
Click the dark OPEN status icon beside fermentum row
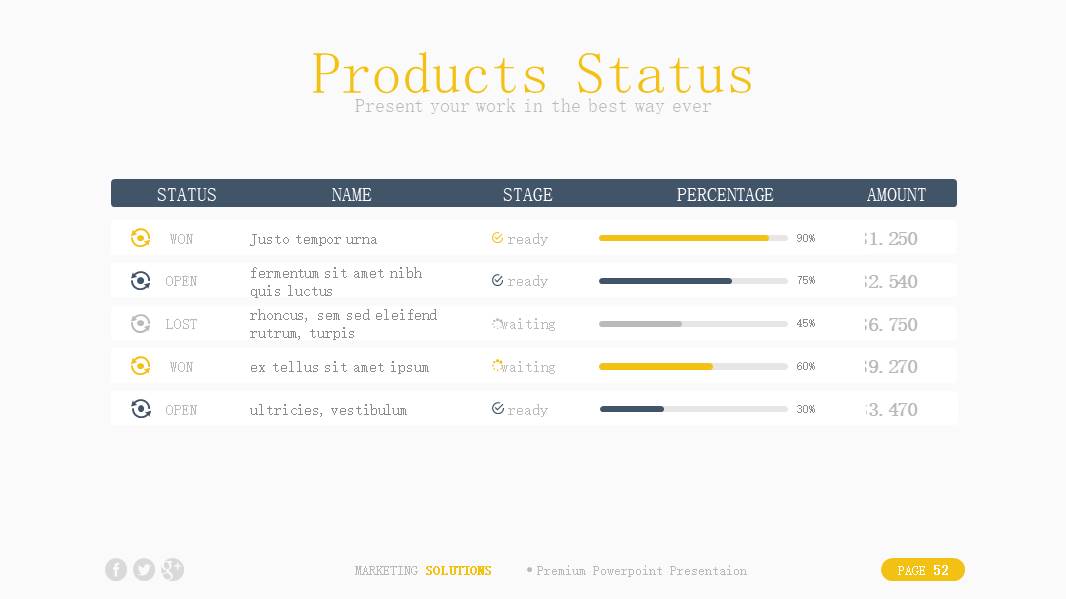click(x=141, y=281)
